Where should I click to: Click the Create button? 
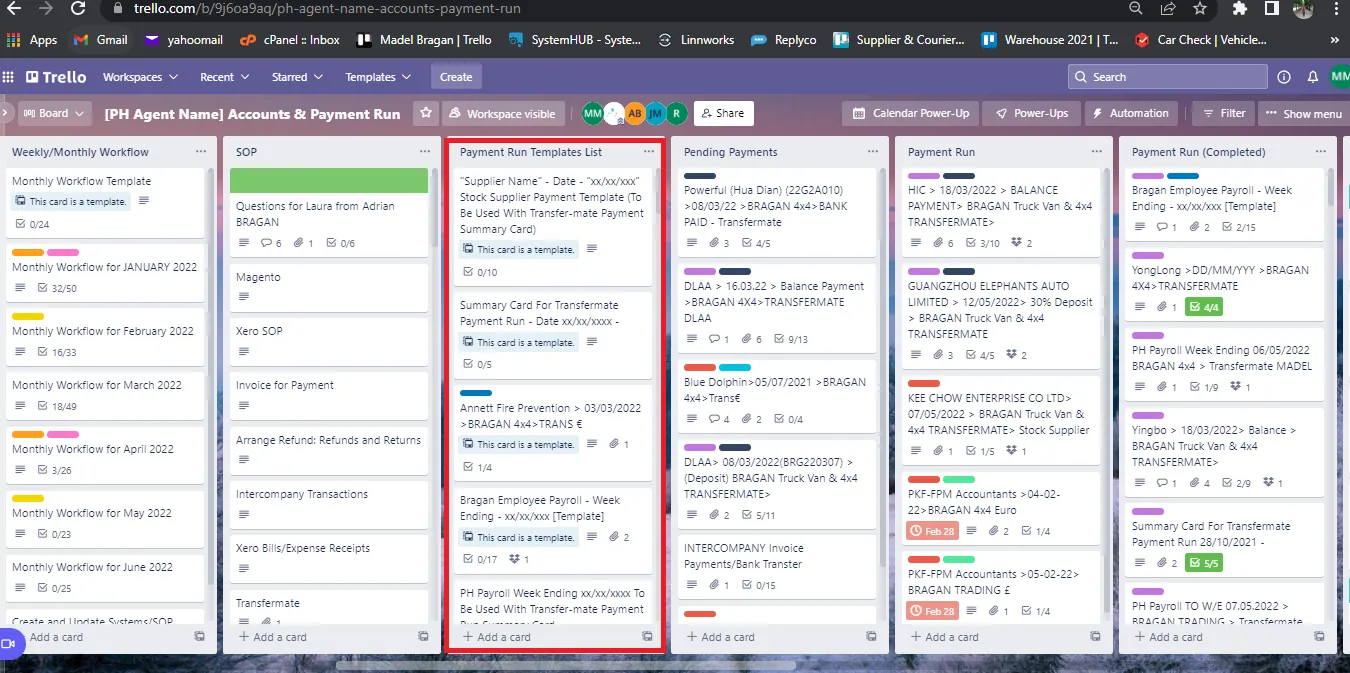pyautogui.click(x=456, y=77)
